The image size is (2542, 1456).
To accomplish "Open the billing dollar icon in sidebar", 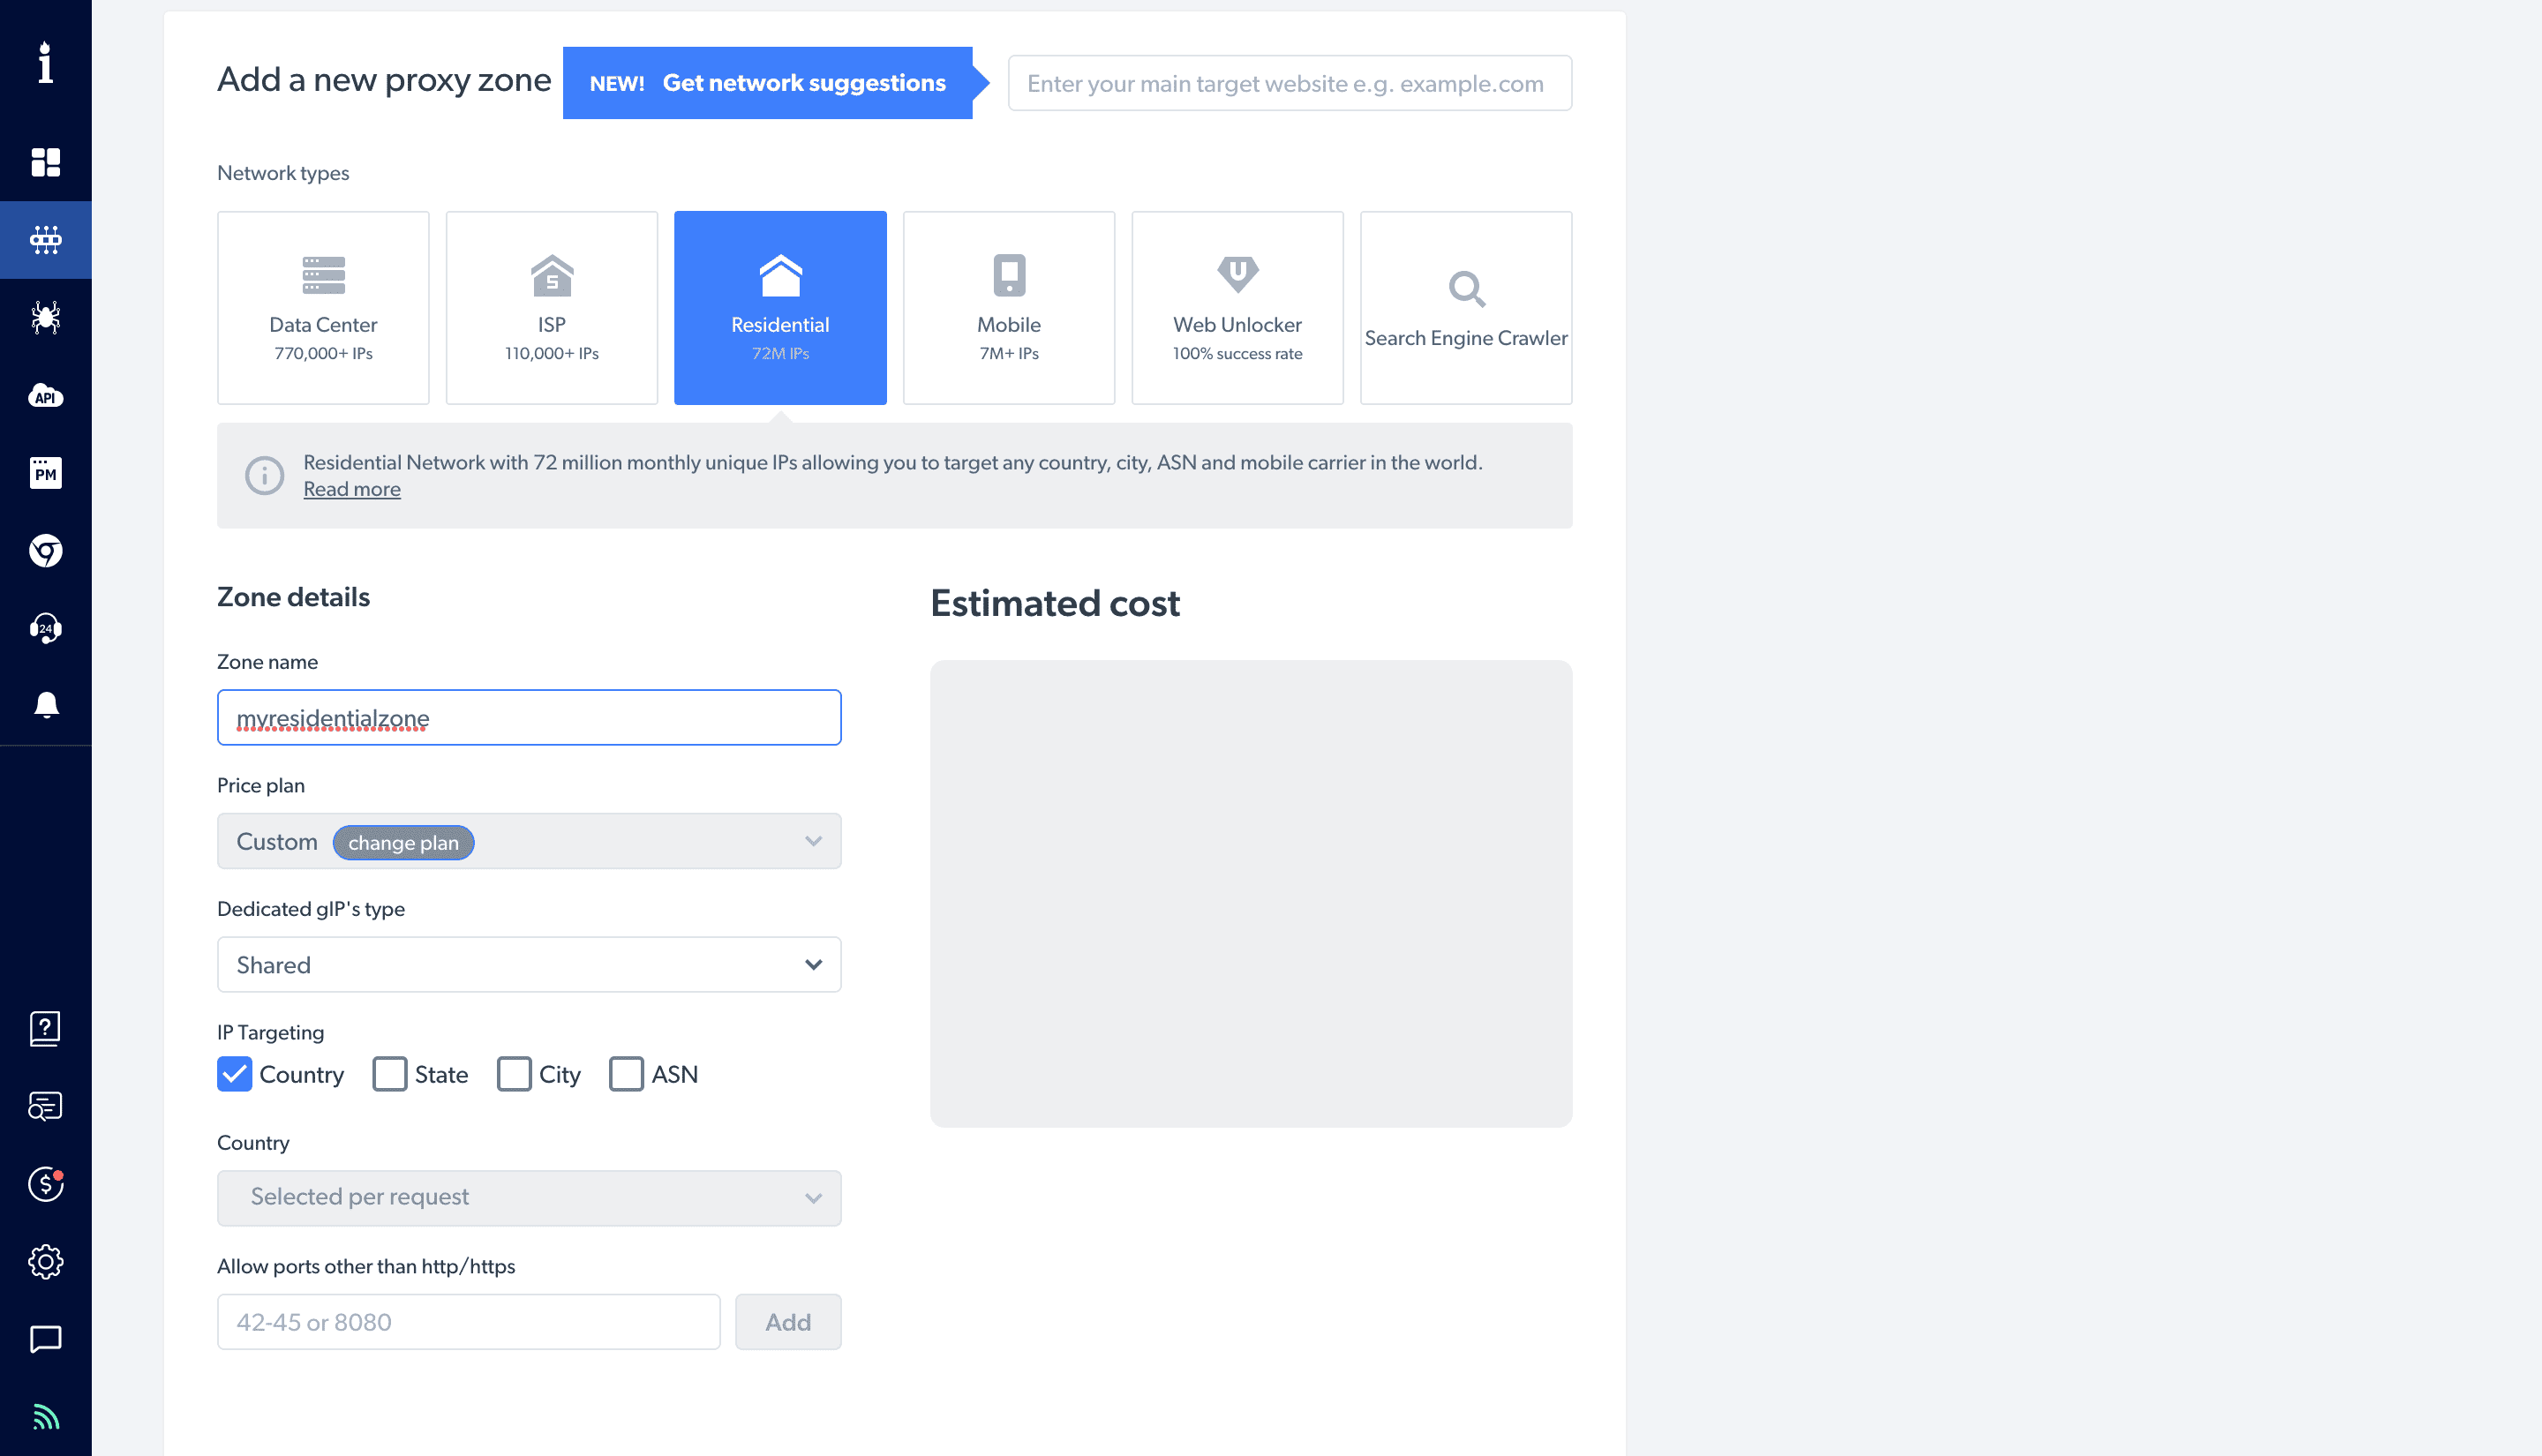I will pos(45,1184).
